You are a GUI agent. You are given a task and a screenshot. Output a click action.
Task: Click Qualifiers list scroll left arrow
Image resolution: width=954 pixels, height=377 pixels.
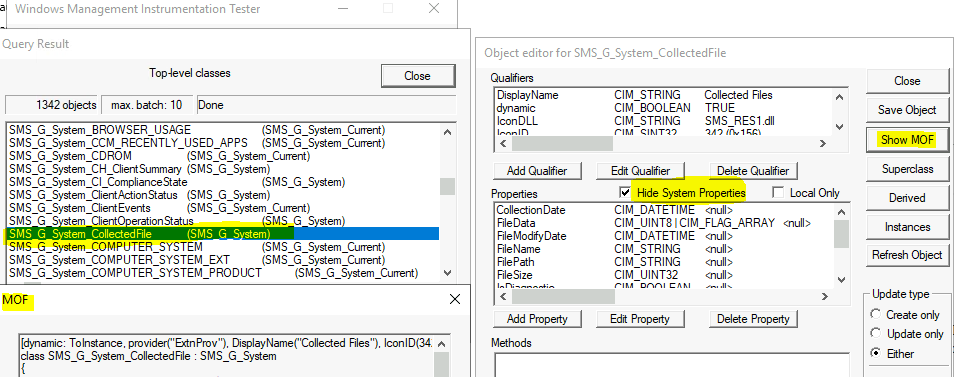[503, 144]
